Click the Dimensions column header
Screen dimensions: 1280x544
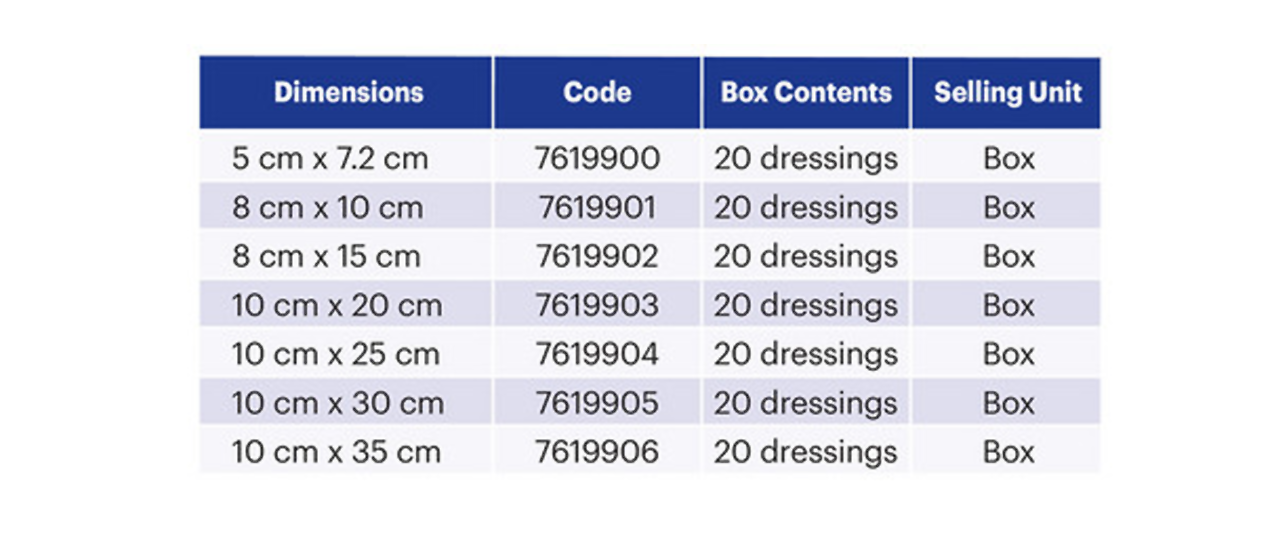point(348,93)
